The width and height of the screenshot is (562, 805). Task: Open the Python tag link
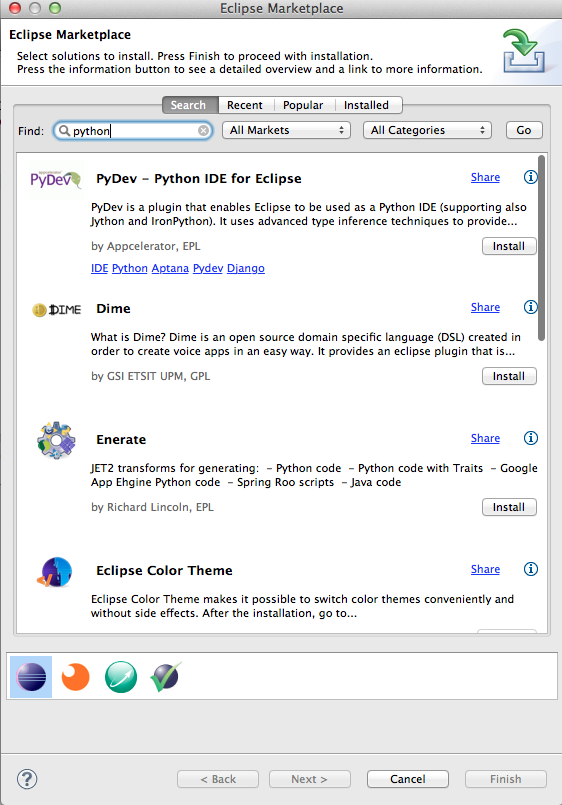pos(130,269)
